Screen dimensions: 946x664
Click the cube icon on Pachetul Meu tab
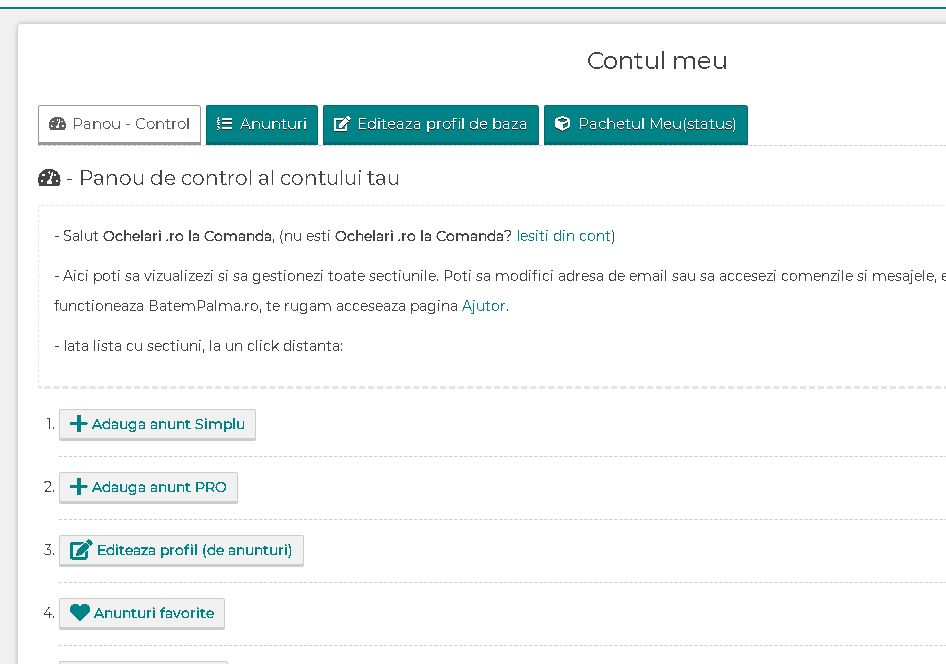(563, 124)
